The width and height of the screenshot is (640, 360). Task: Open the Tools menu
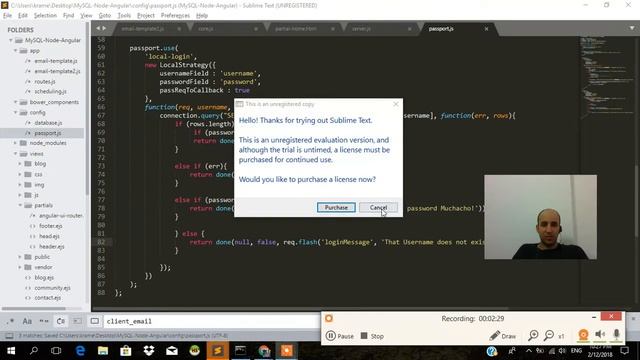[124, 16]
